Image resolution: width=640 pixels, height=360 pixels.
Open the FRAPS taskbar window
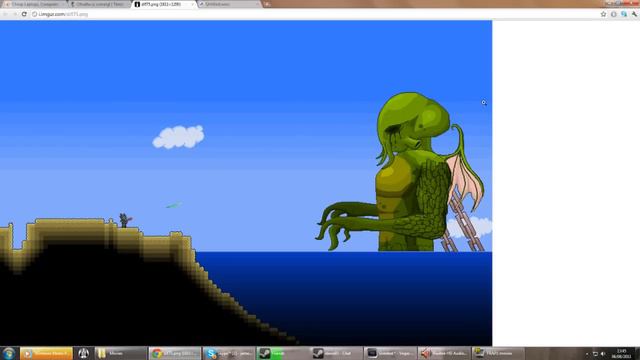(498, 353)
